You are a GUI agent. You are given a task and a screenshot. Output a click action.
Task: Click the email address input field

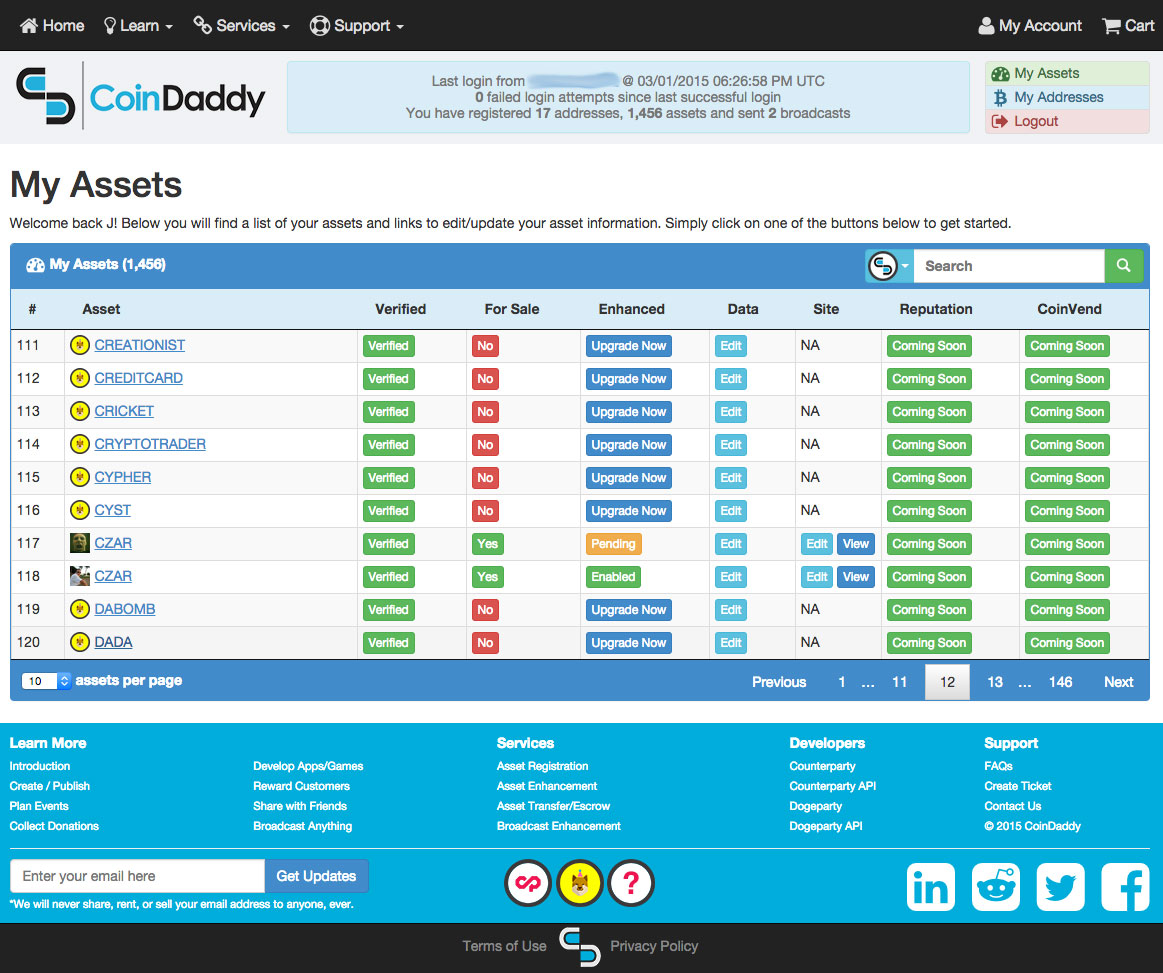(x=137, y=876)
